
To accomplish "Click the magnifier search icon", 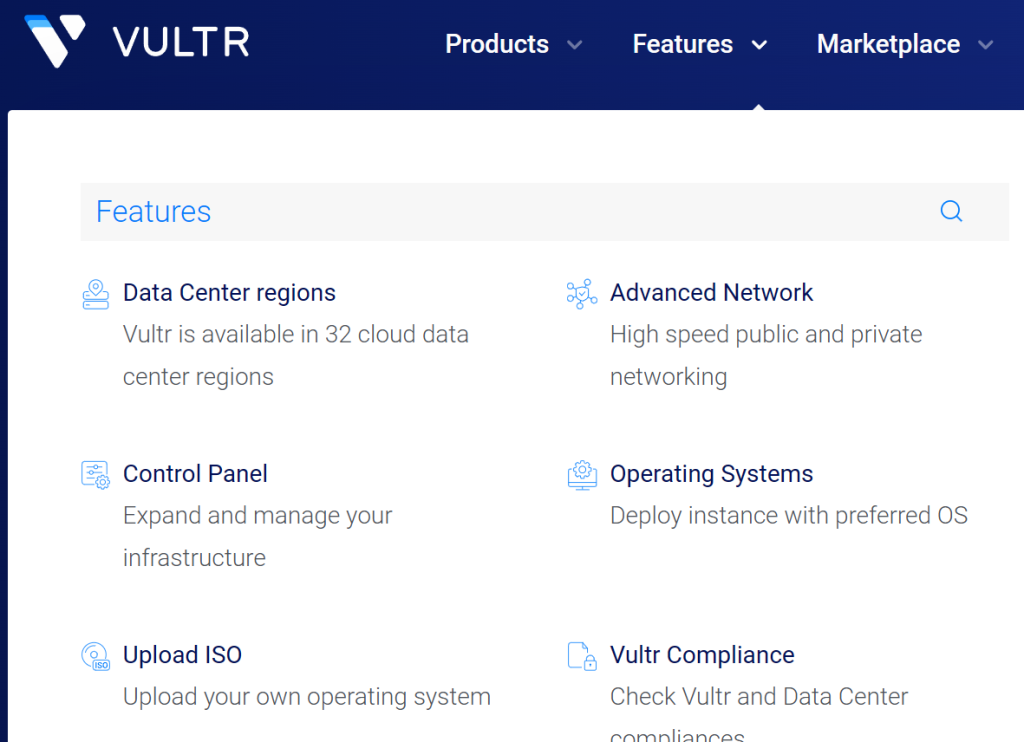I will point(951,211).
